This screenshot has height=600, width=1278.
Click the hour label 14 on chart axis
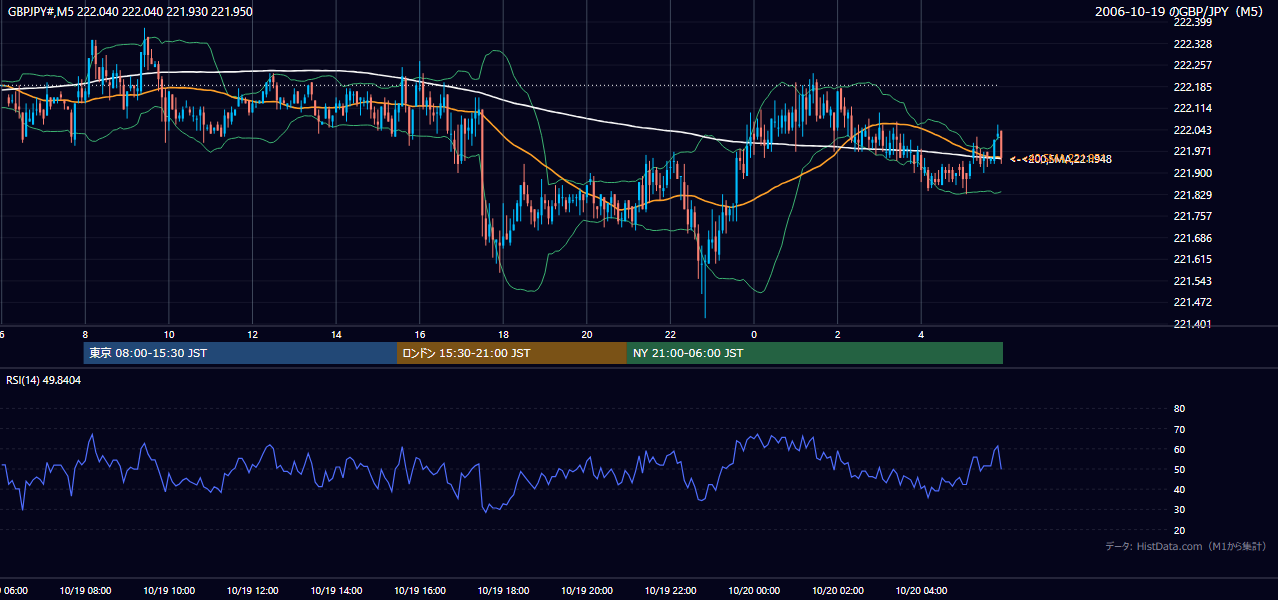click(336, 334)
